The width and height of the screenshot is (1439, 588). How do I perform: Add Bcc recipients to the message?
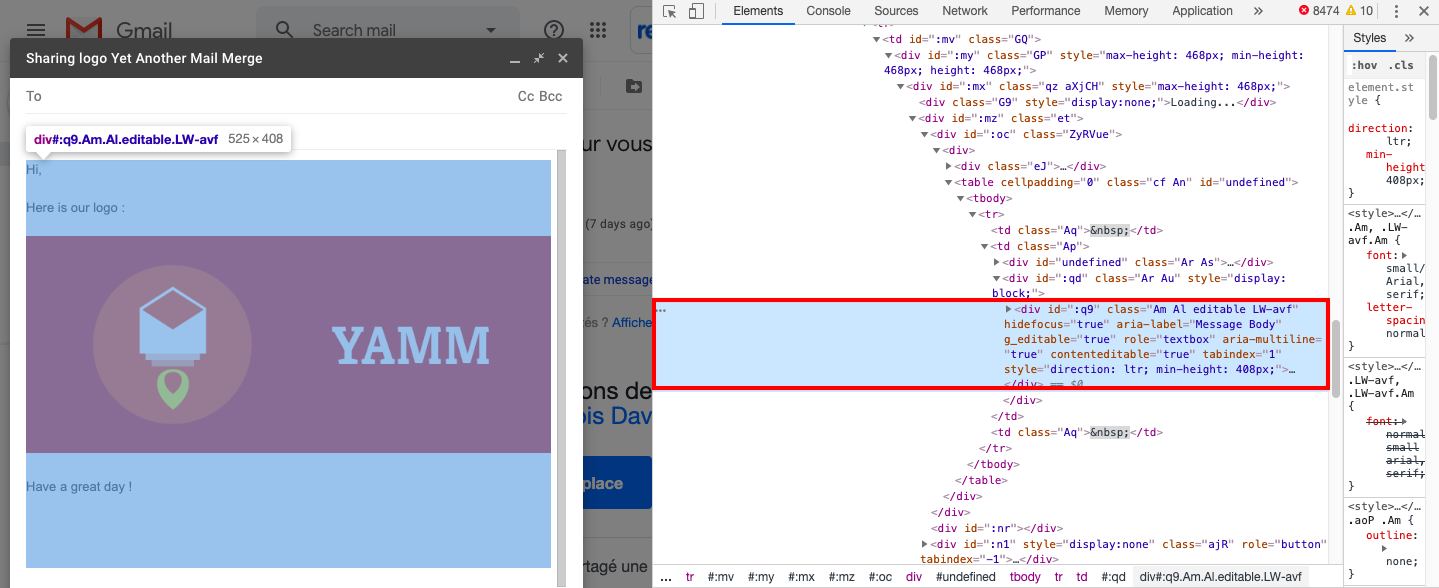tap(551, 96)
